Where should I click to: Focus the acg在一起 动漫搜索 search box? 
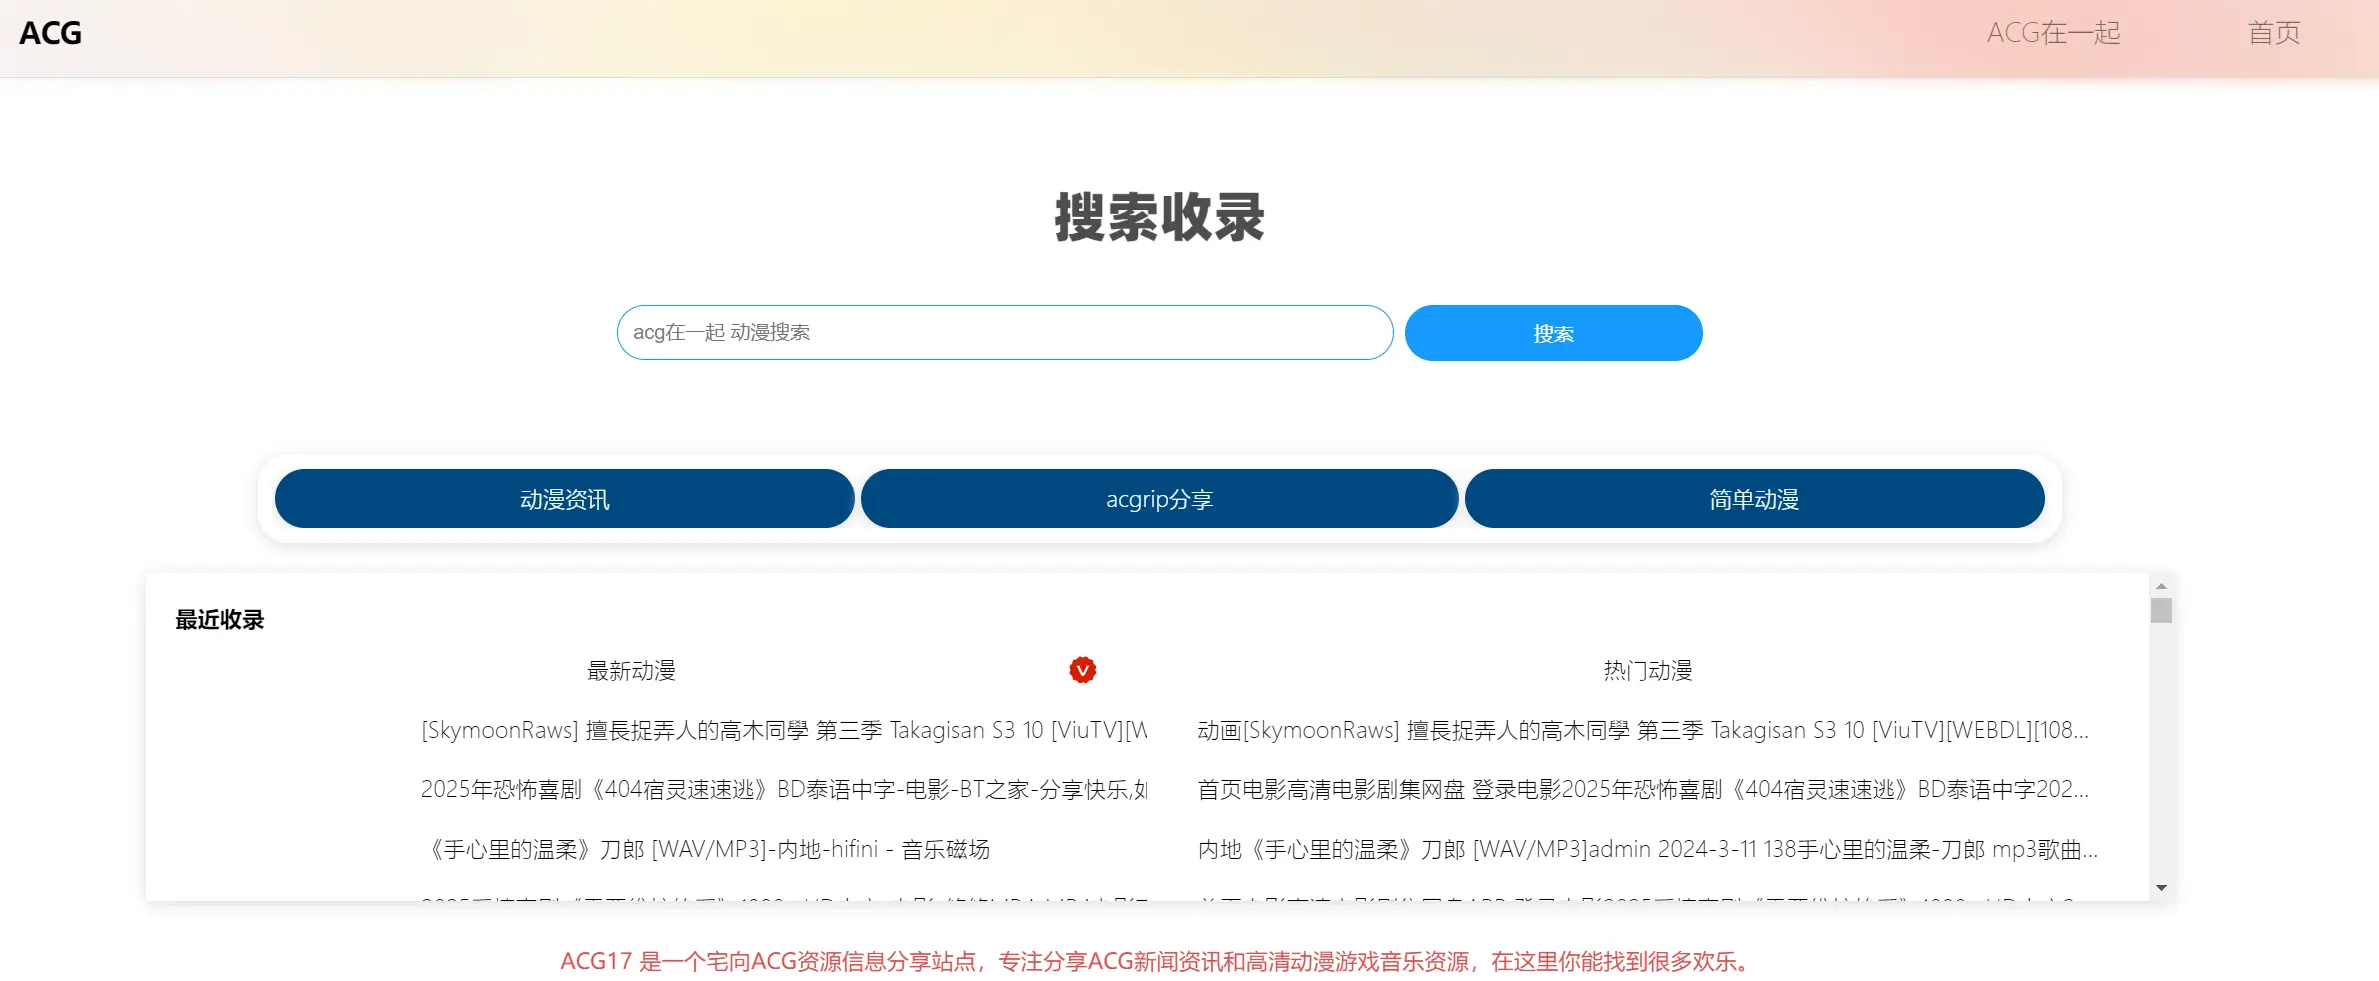pyautogui.click(x=1004, y=333)
